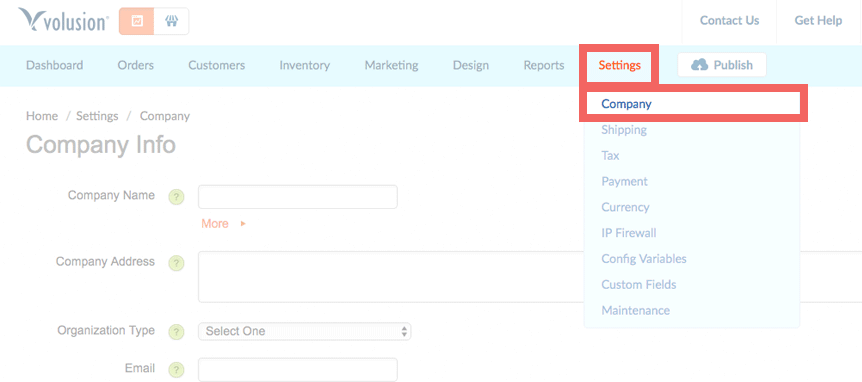The height and width of the screenshot is (382, 862).
Task: Select Payment from Settings dropdown
Action: coord(625,181)
